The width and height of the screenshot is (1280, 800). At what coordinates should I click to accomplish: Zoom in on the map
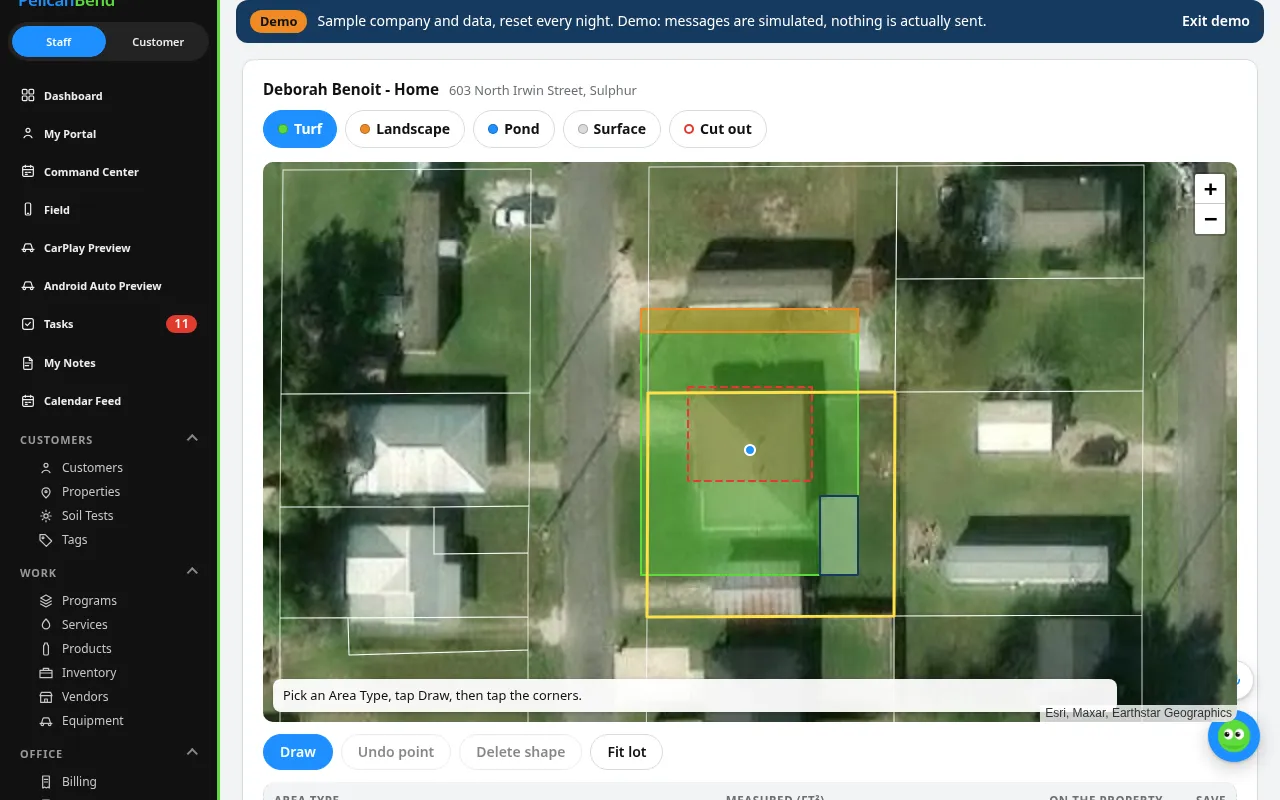(x=1210, y=189)
